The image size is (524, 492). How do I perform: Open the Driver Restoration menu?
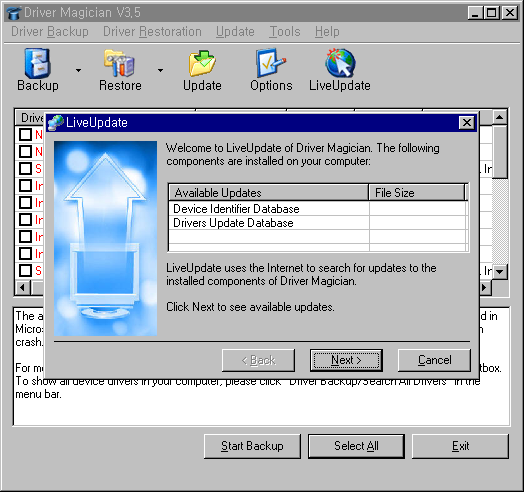coord(152,32)
